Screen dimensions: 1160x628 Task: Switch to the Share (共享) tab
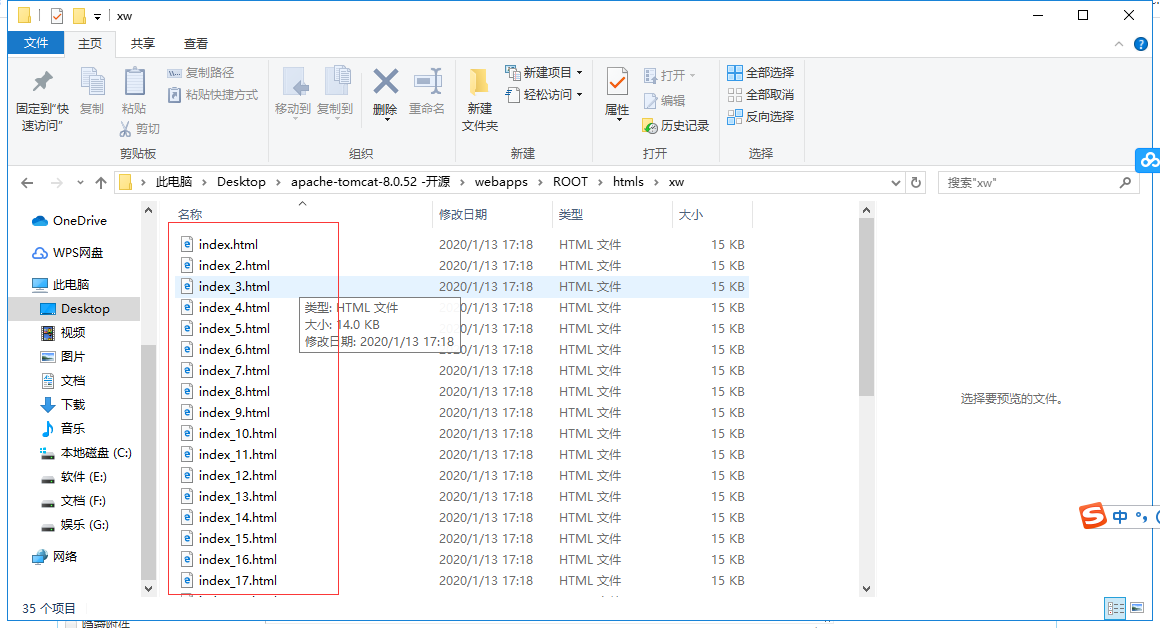pos(143,44)
